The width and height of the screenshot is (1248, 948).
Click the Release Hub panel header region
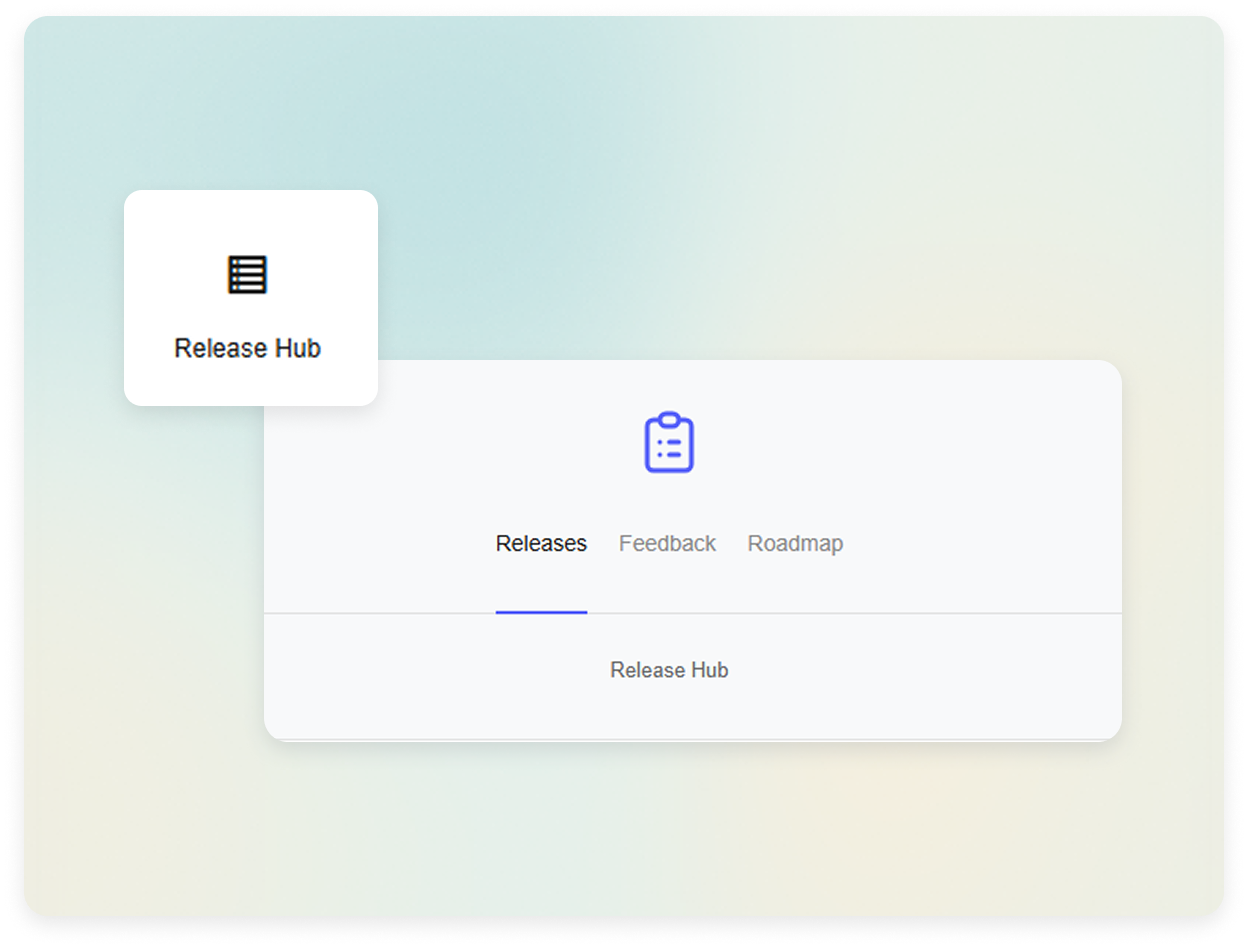coord(693,450)
